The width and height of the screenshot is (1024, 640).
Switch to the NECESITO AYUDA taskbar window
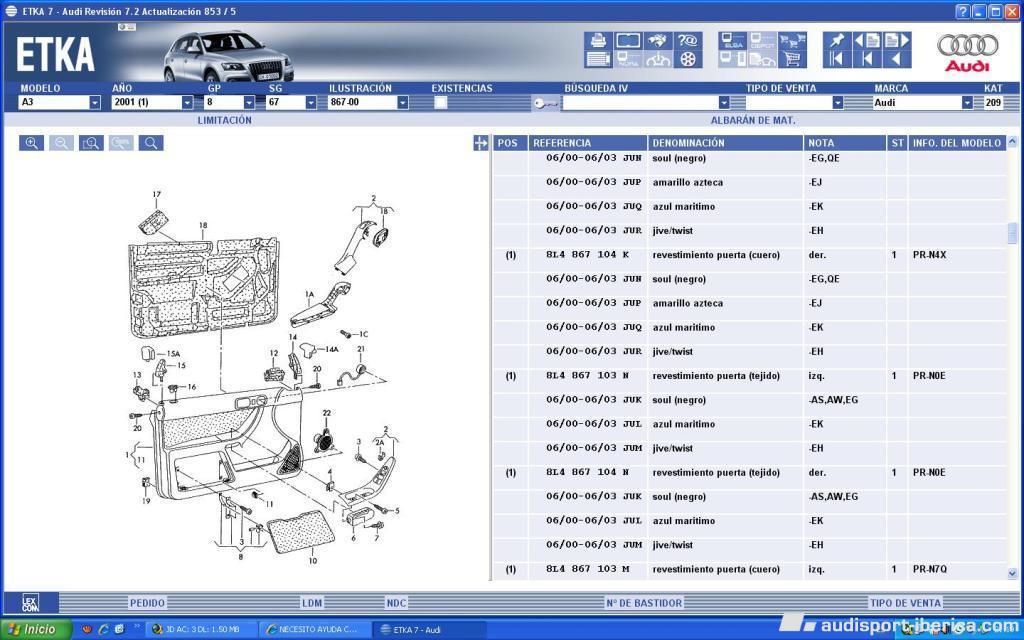click(315, 630)
